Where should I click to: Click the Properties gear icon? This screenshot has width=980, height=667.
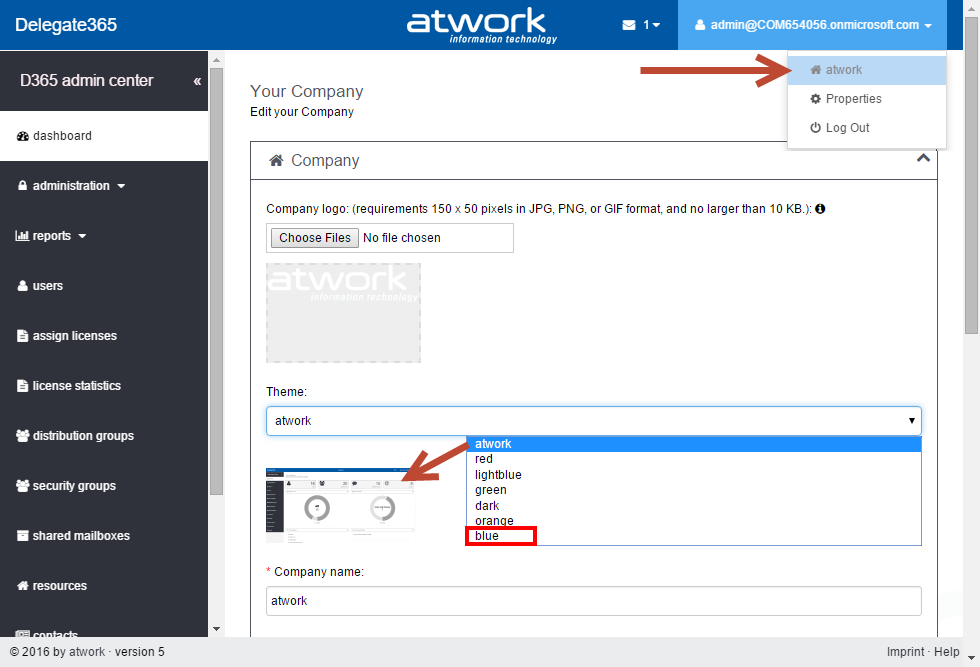815,99
